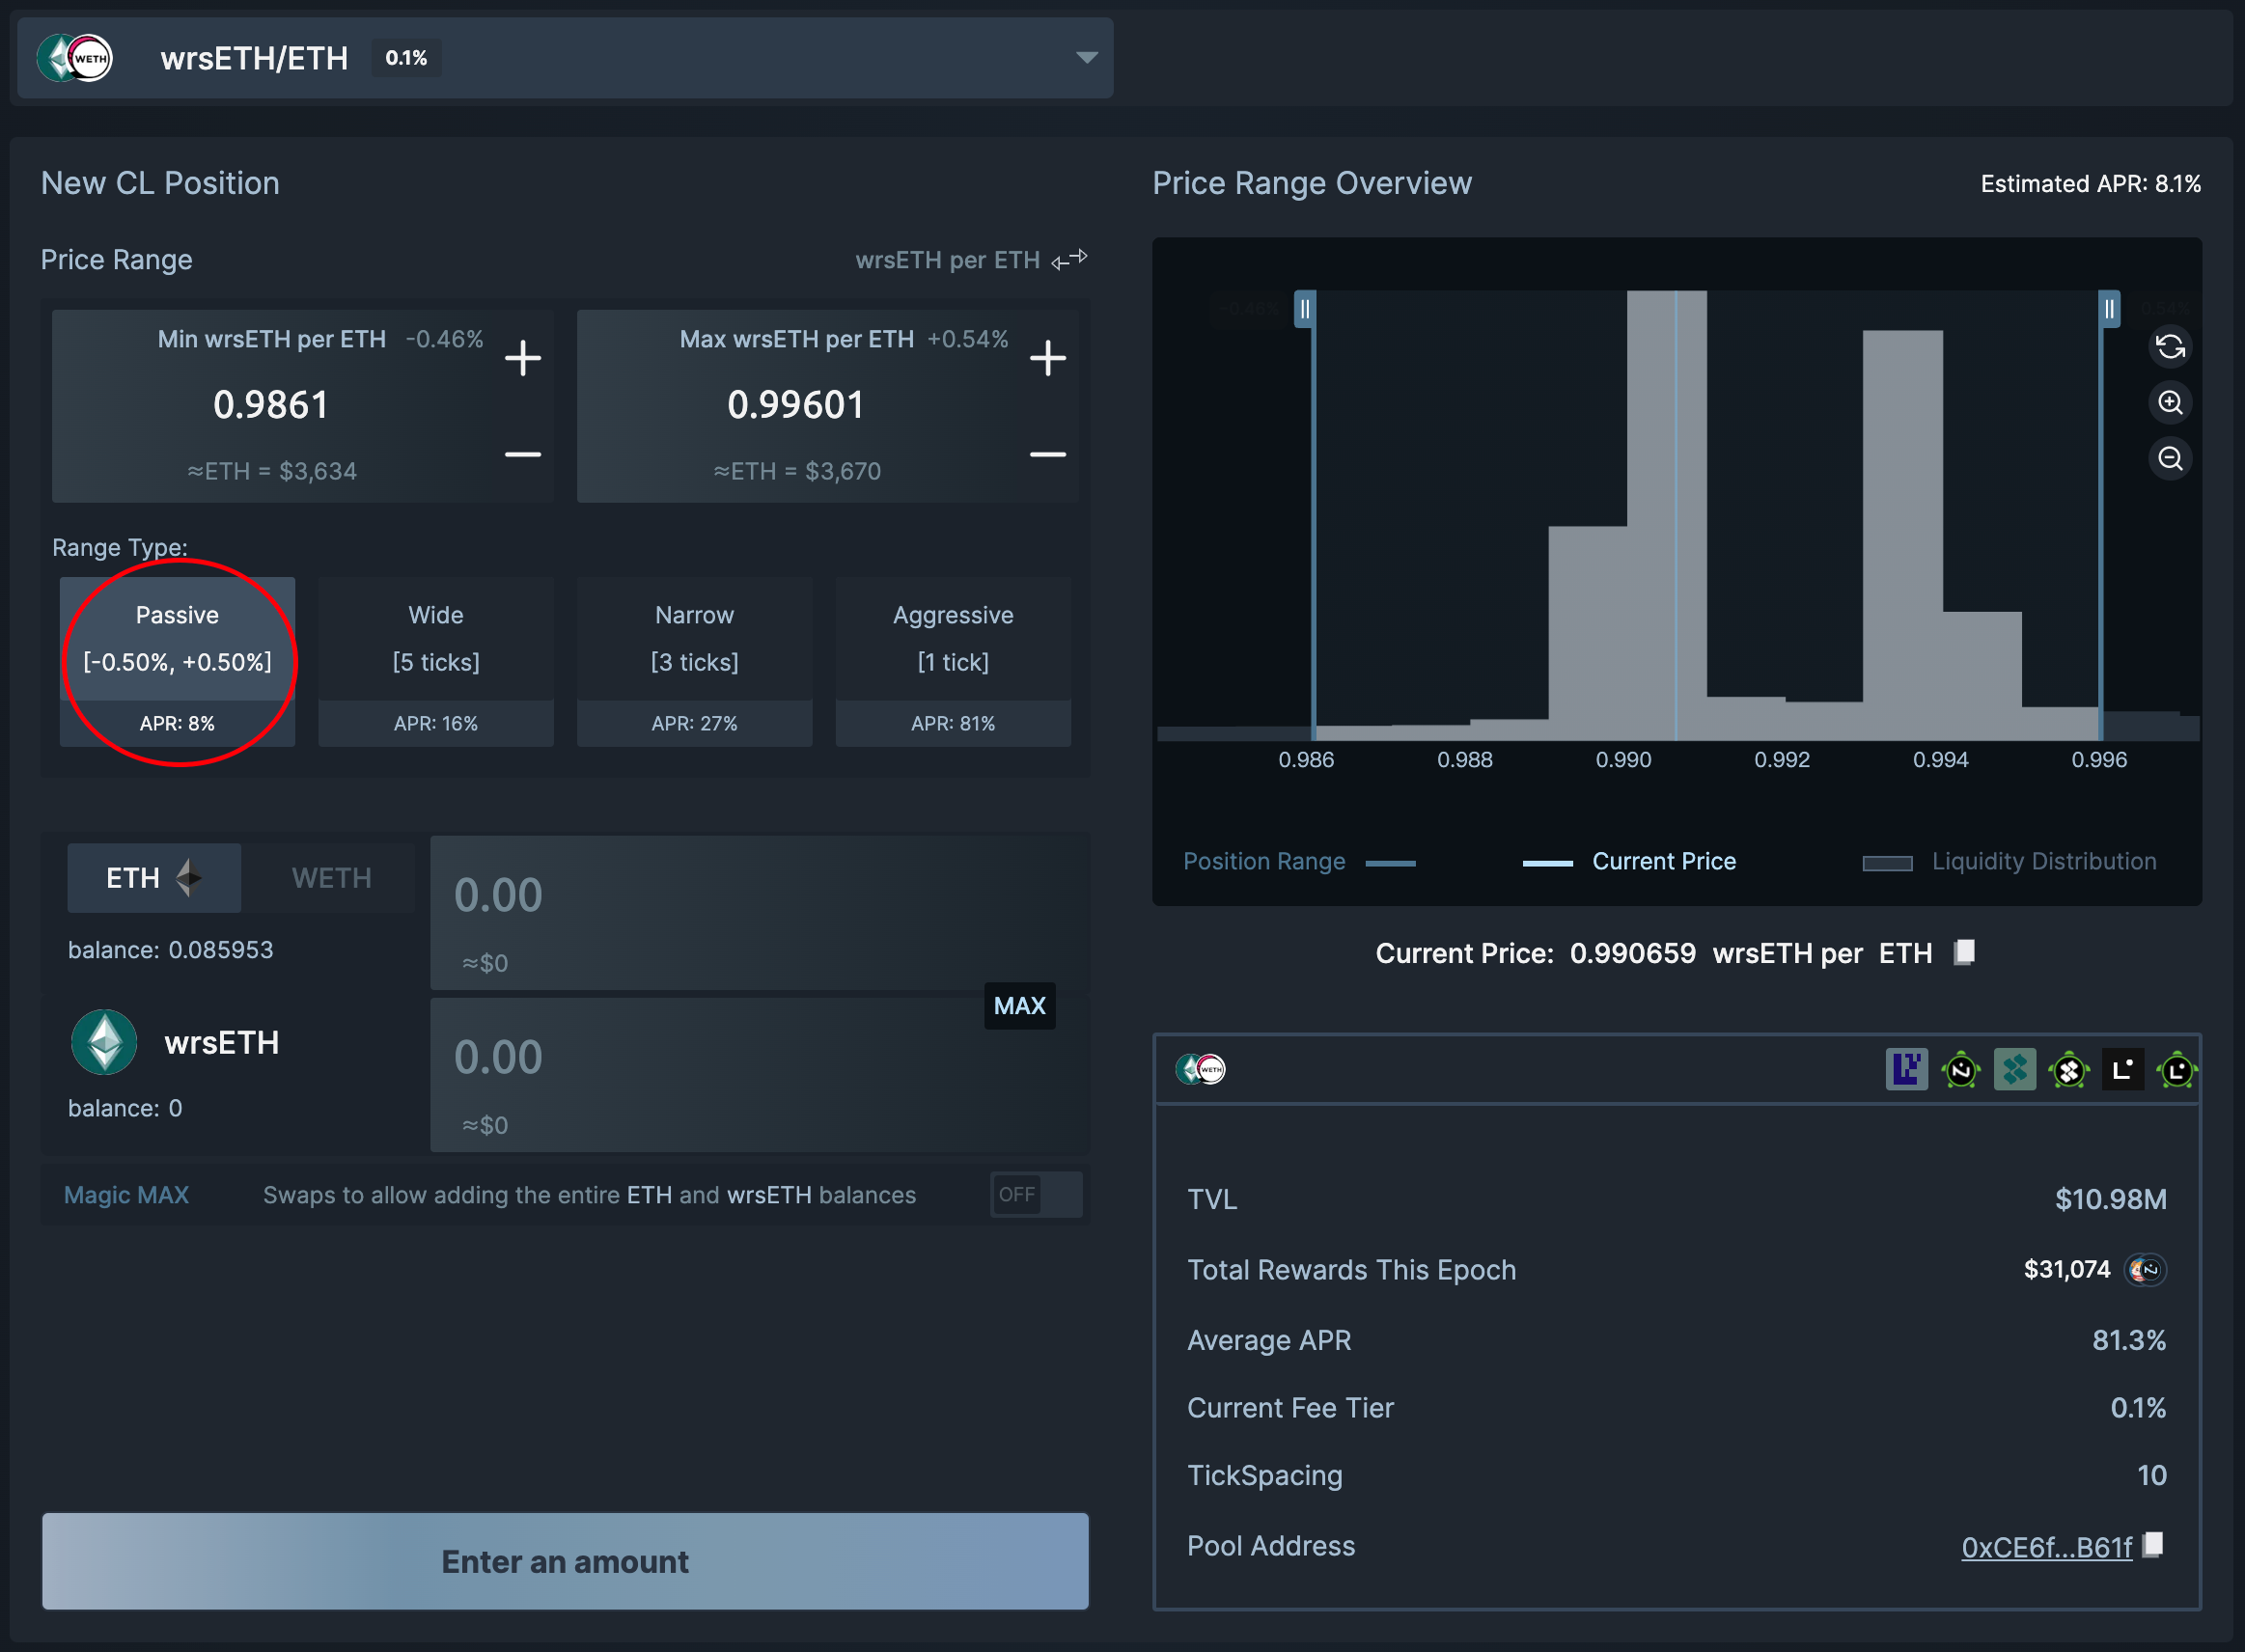Click the wrsETH balance: 0 text
Image resolution: width=2245 pixels, height=1652 pixels.
point(125,1108)
